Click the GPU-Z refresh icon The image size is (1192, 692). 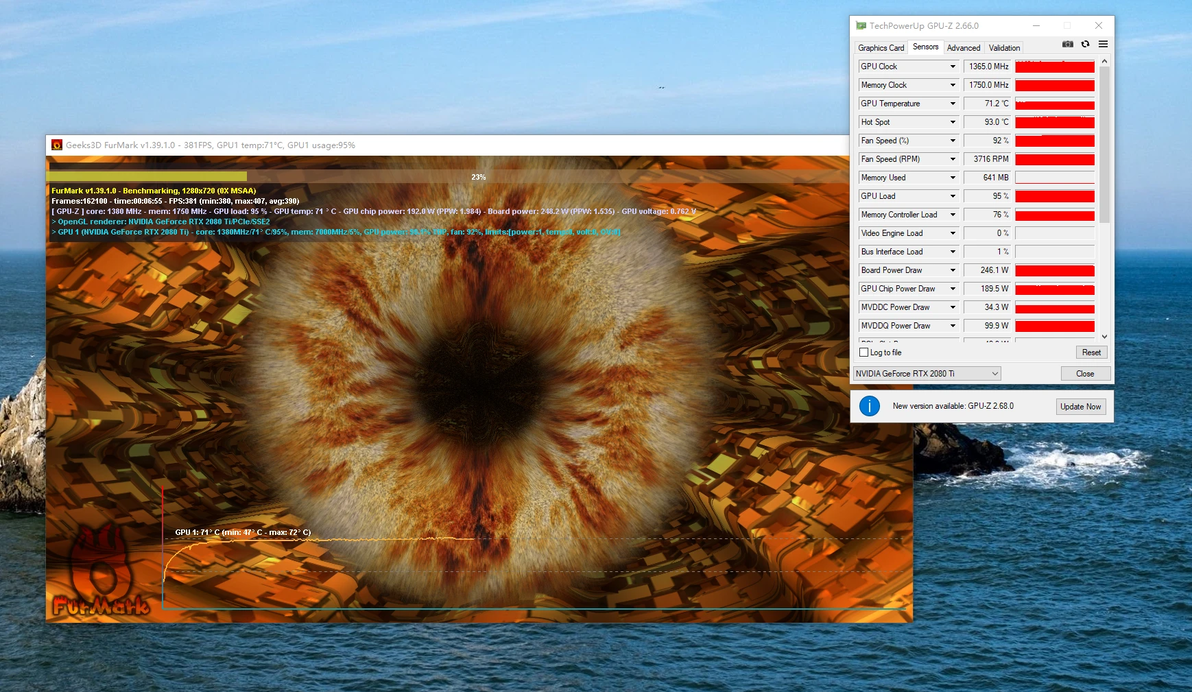coord(1086,44)
